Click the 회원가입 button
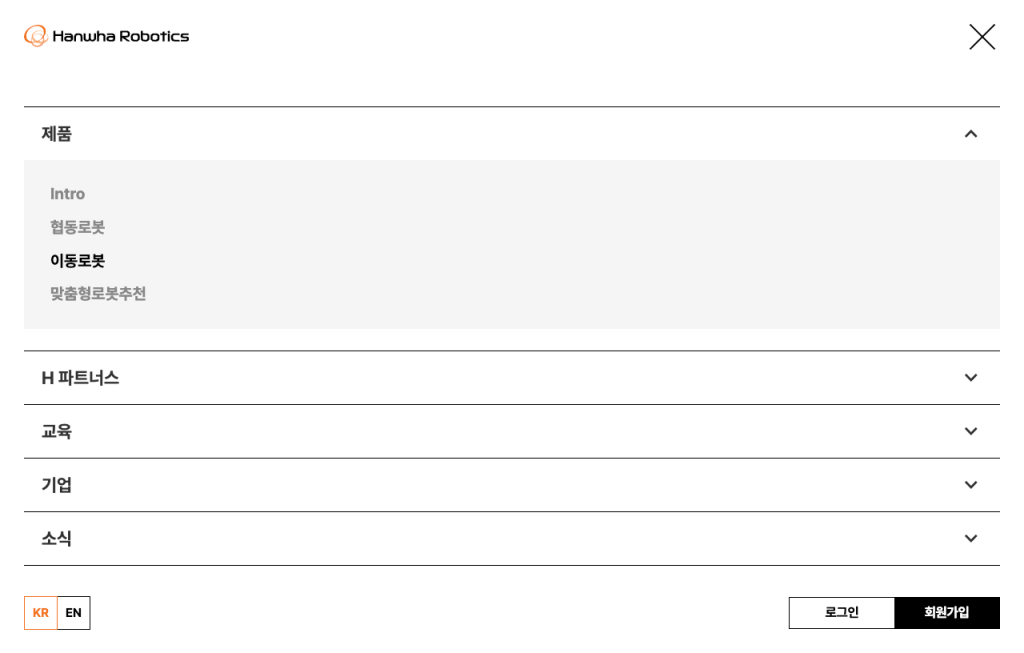The image size is (1024, 653). point(946,613)
